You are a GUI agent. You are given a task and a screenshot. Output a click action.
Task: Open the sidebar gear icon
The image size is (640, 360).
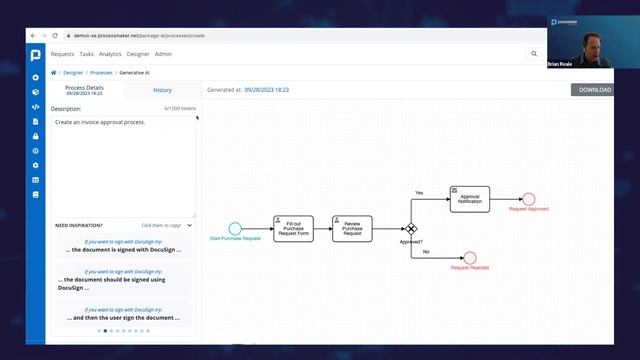[x=36, y=166]
